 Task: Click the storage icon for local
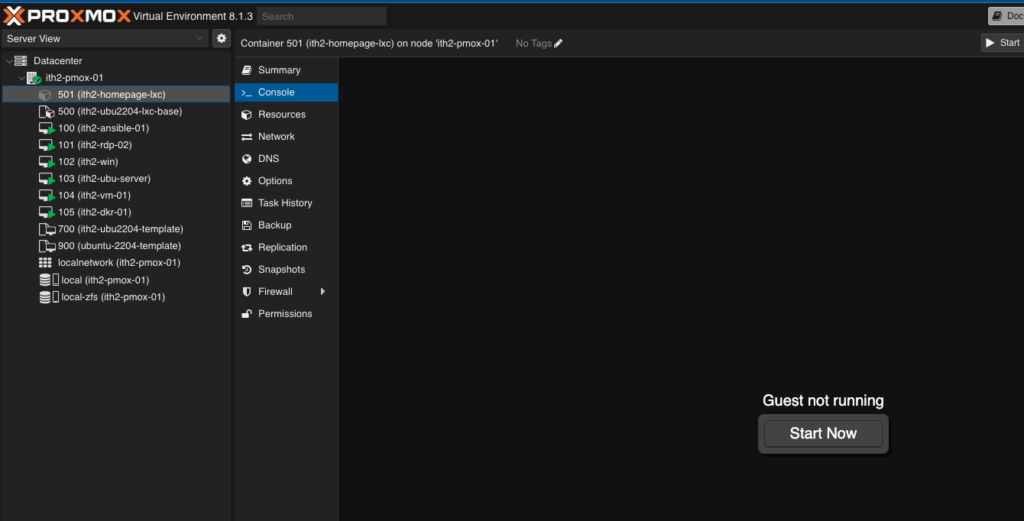(49, 280)
